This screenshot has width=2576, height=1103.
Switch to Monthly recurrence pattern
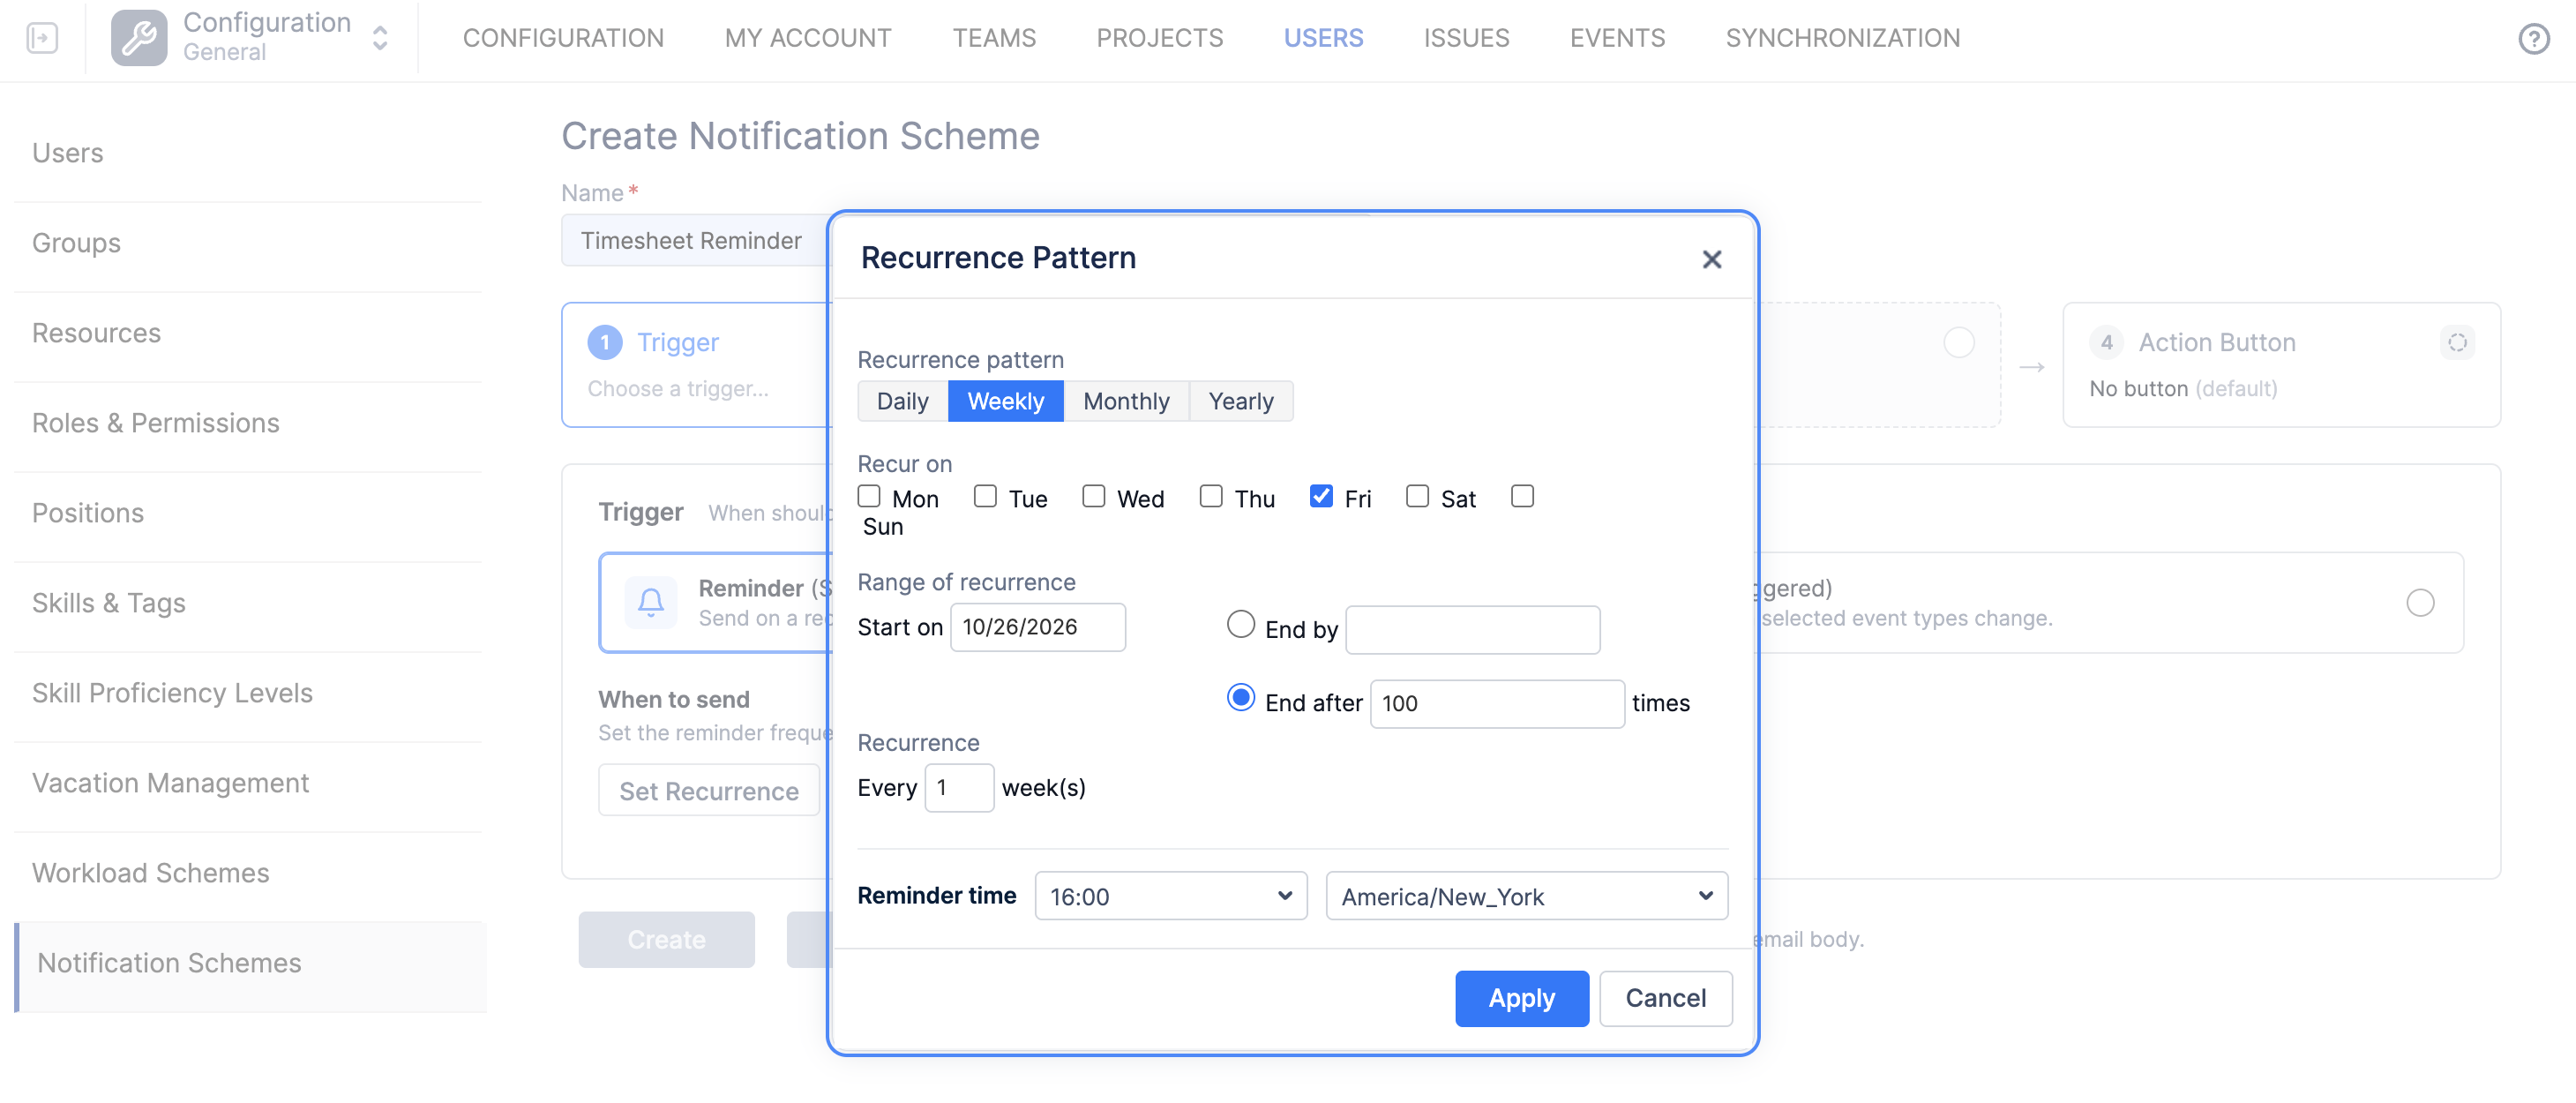coord(1126,401)
